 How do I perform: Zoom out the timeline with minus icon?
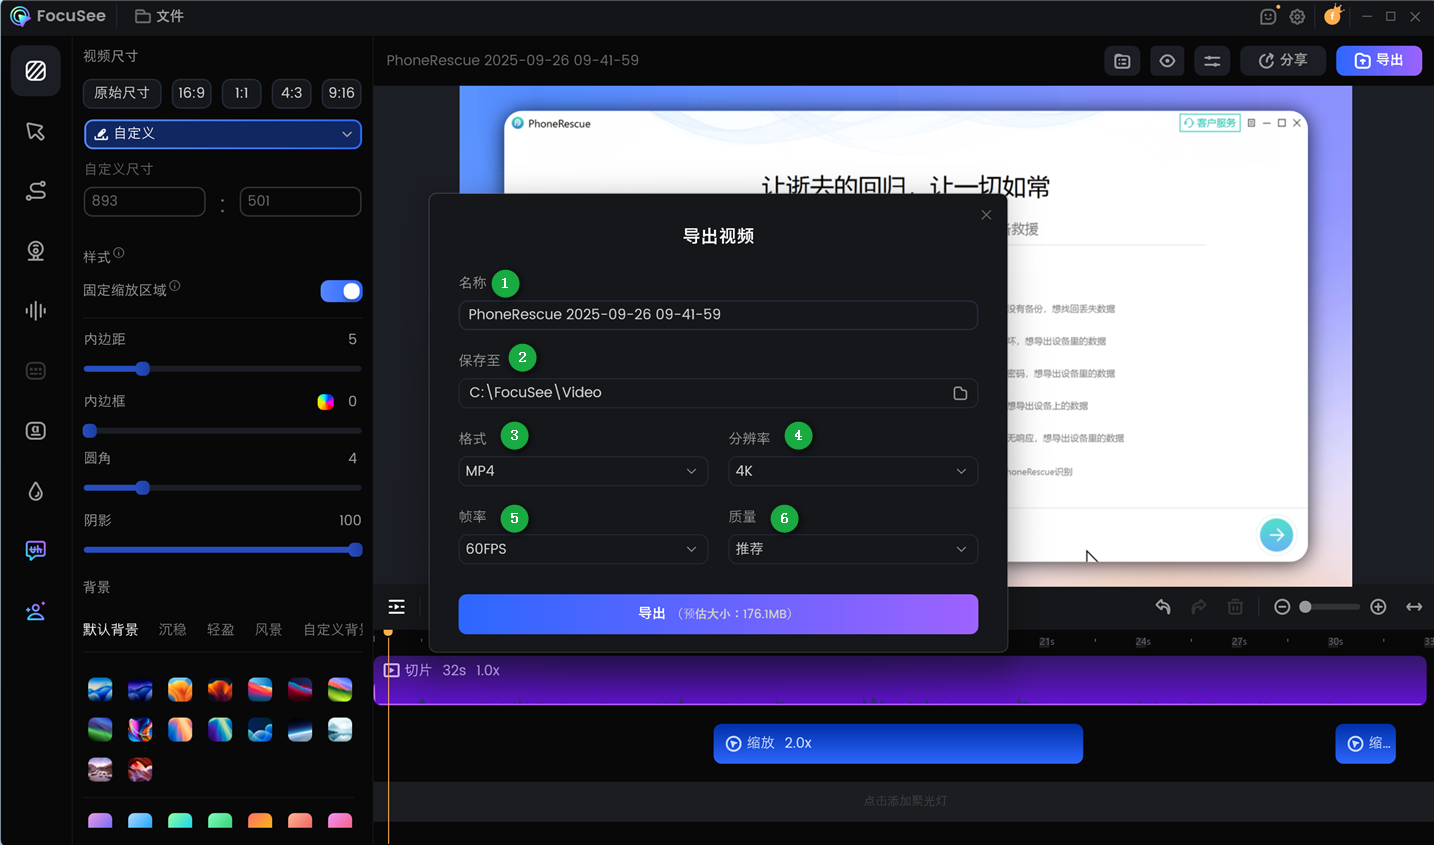point(1282,607)
